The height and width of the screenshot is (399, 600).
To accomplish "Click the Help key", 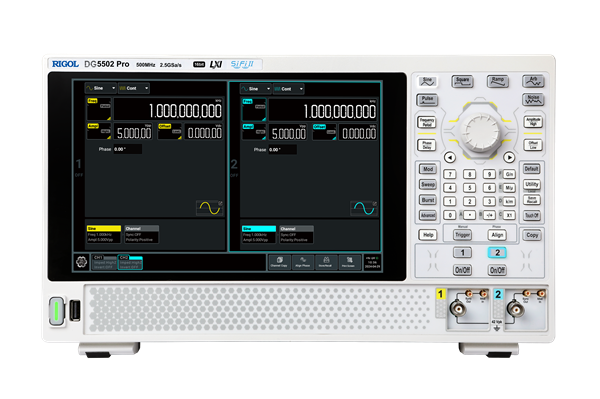I will (428, 235).
